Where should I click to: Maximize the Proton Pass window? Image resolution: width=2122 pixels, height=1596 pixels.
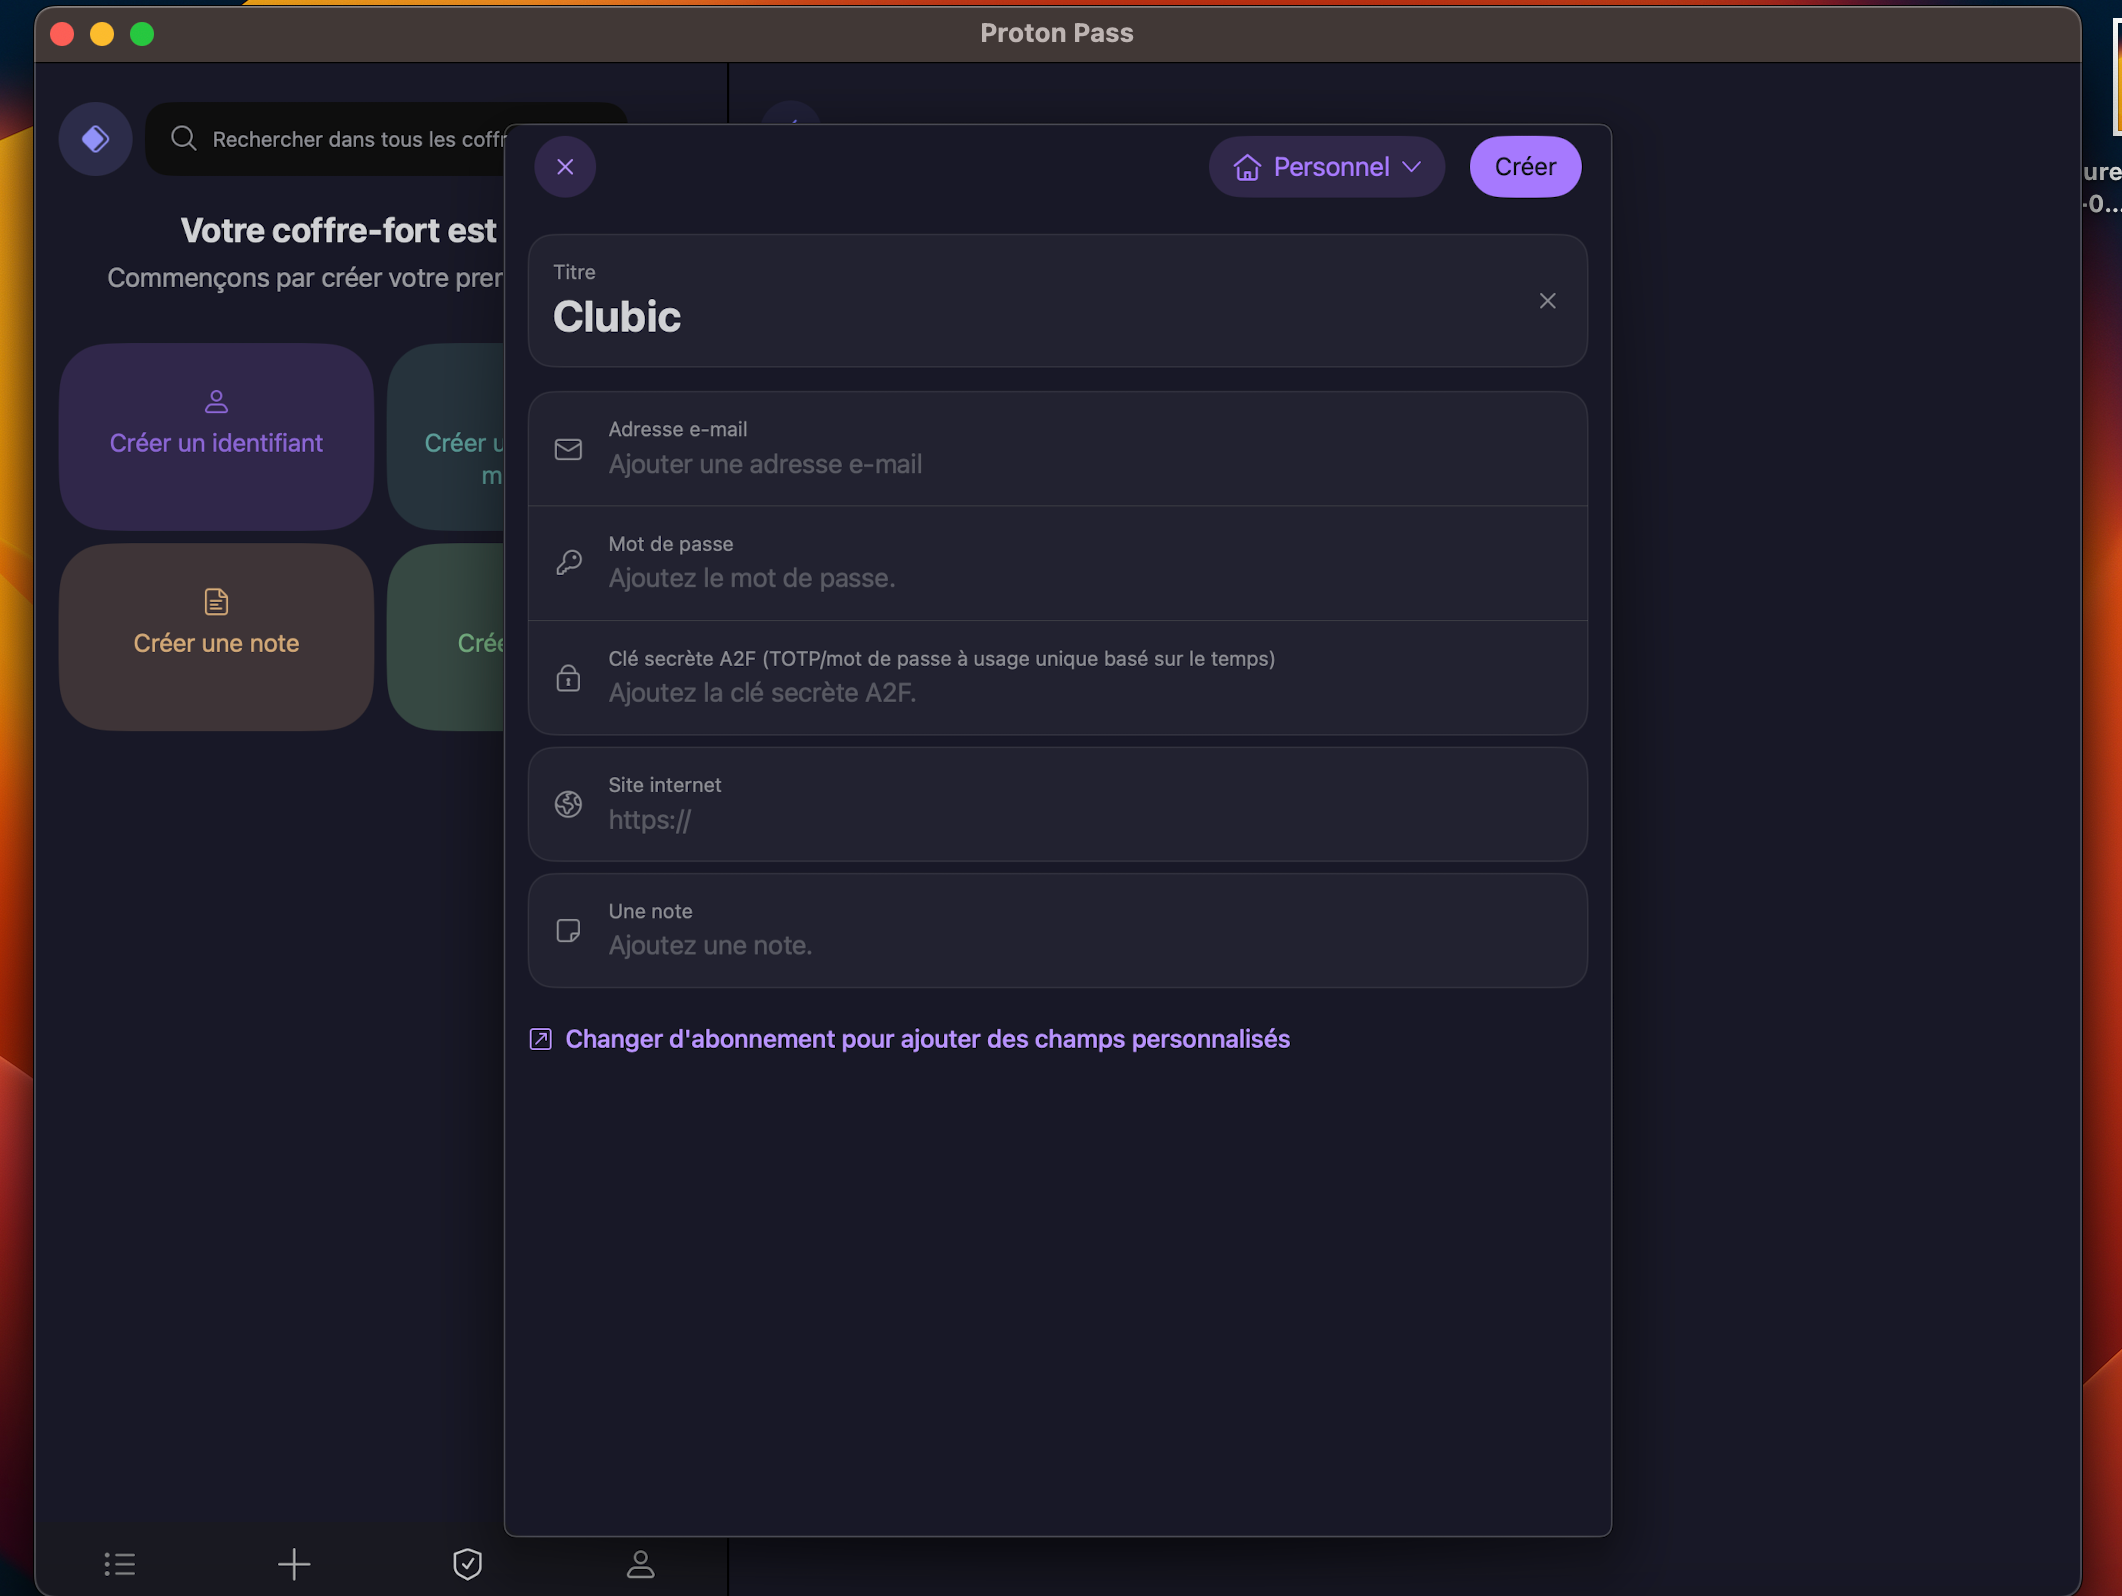point(142,34)
